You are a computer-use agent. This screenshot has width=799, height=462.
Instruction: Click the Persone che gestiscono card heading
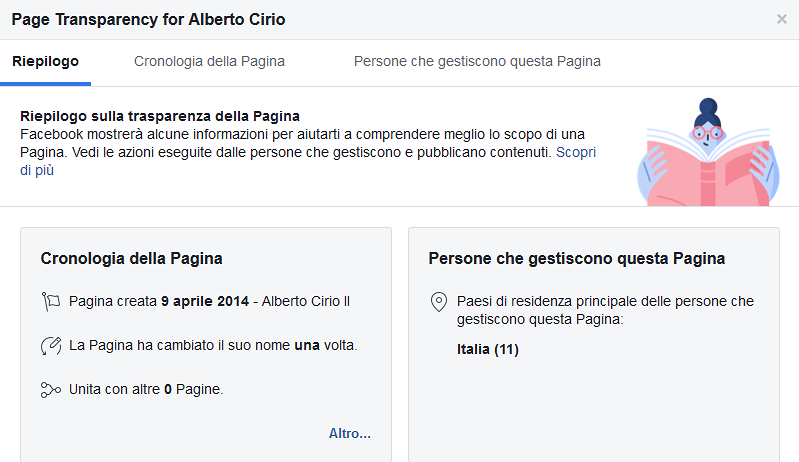click(x=576, y=258)
